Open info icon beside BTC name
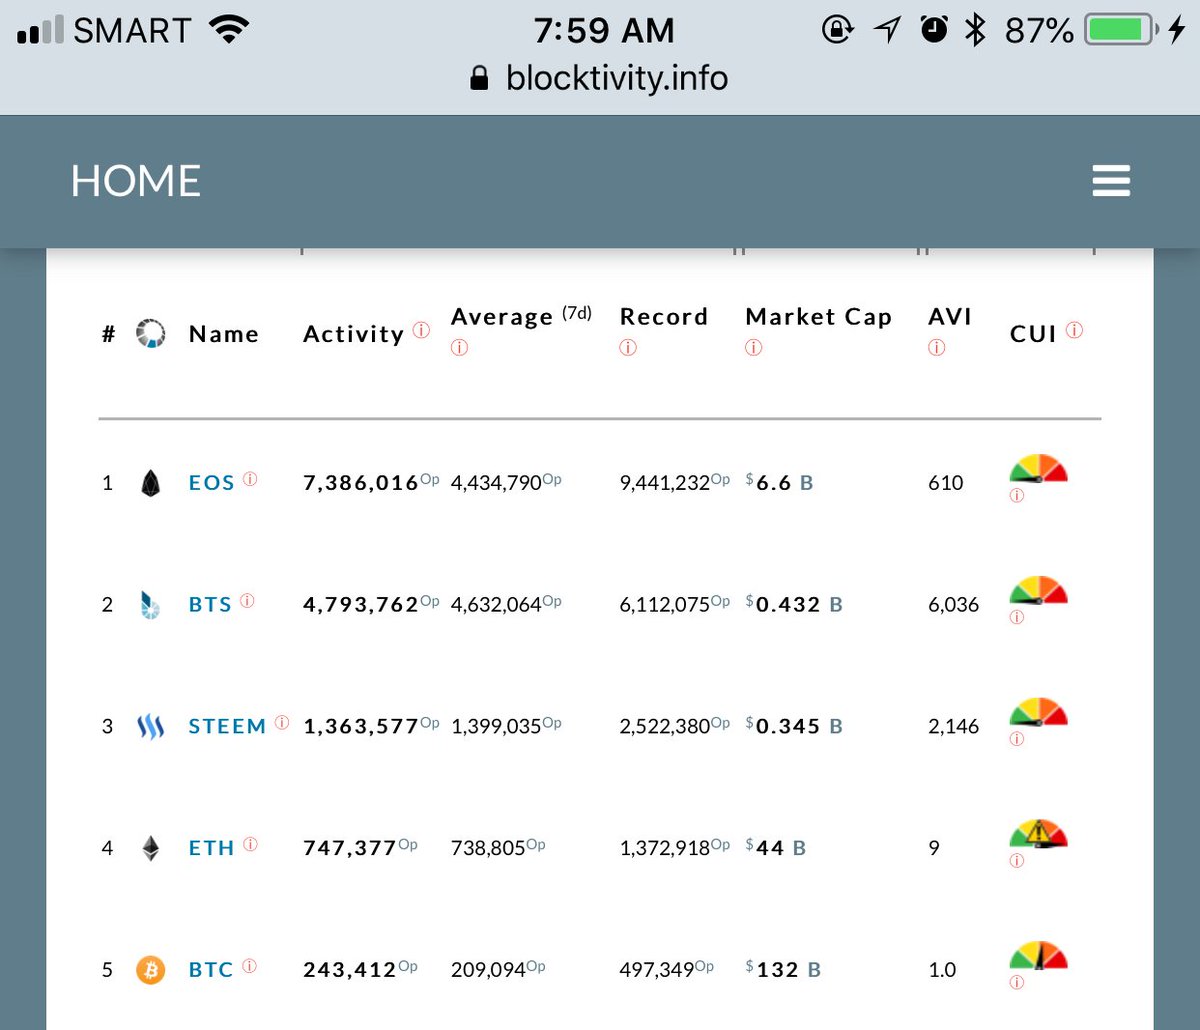 click(x=250, y=966)
